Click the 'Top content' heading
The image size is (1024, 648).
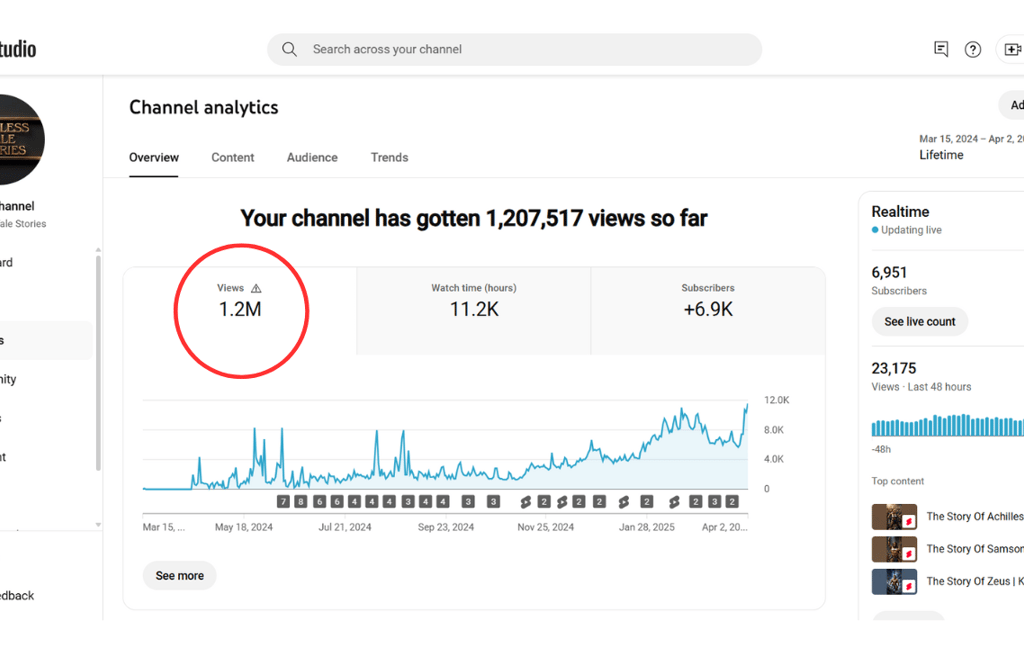coord(898,481)
